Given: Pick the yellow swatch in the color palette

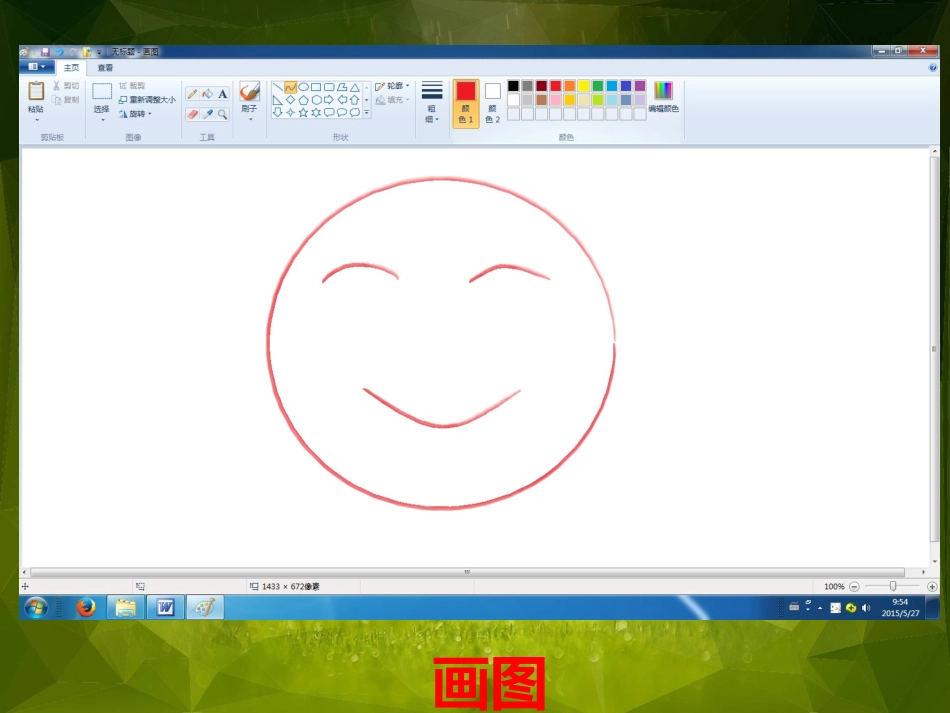Looking at the screenshot, I should click(x=584, y=86).
